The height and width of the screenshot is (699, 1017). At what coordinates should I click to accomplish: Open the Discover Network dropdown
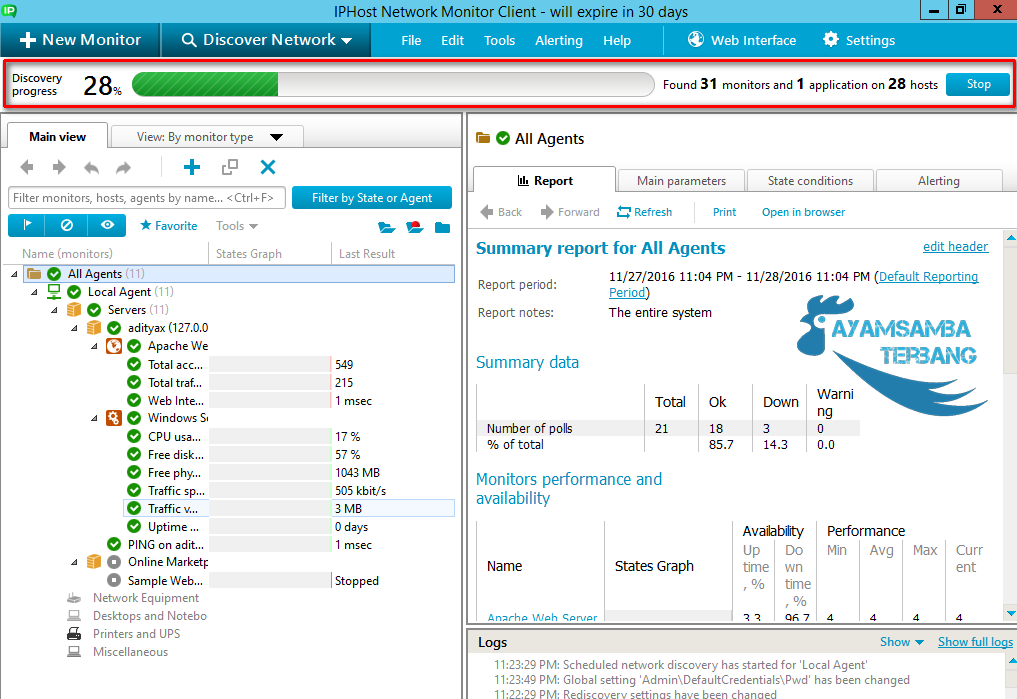267,40
